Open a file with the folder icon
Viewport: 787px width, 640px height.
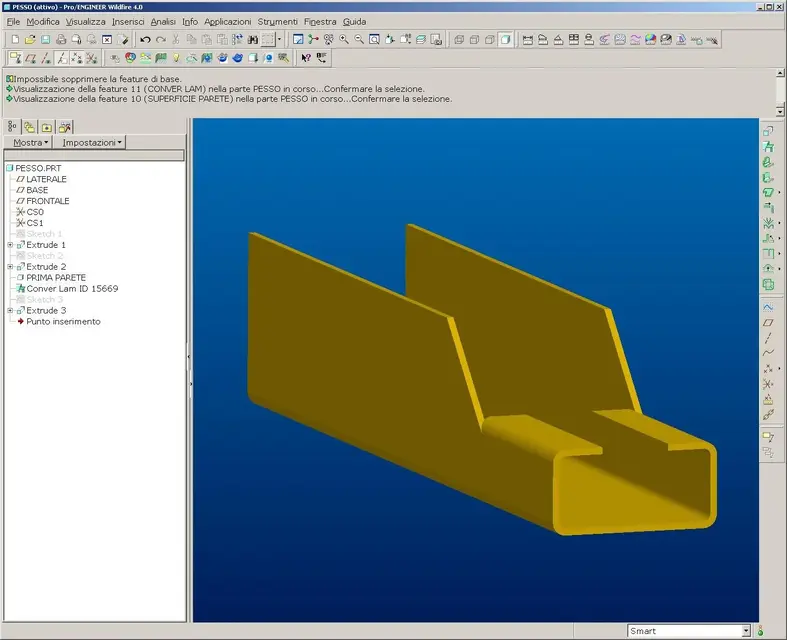(x=30, y=40)
